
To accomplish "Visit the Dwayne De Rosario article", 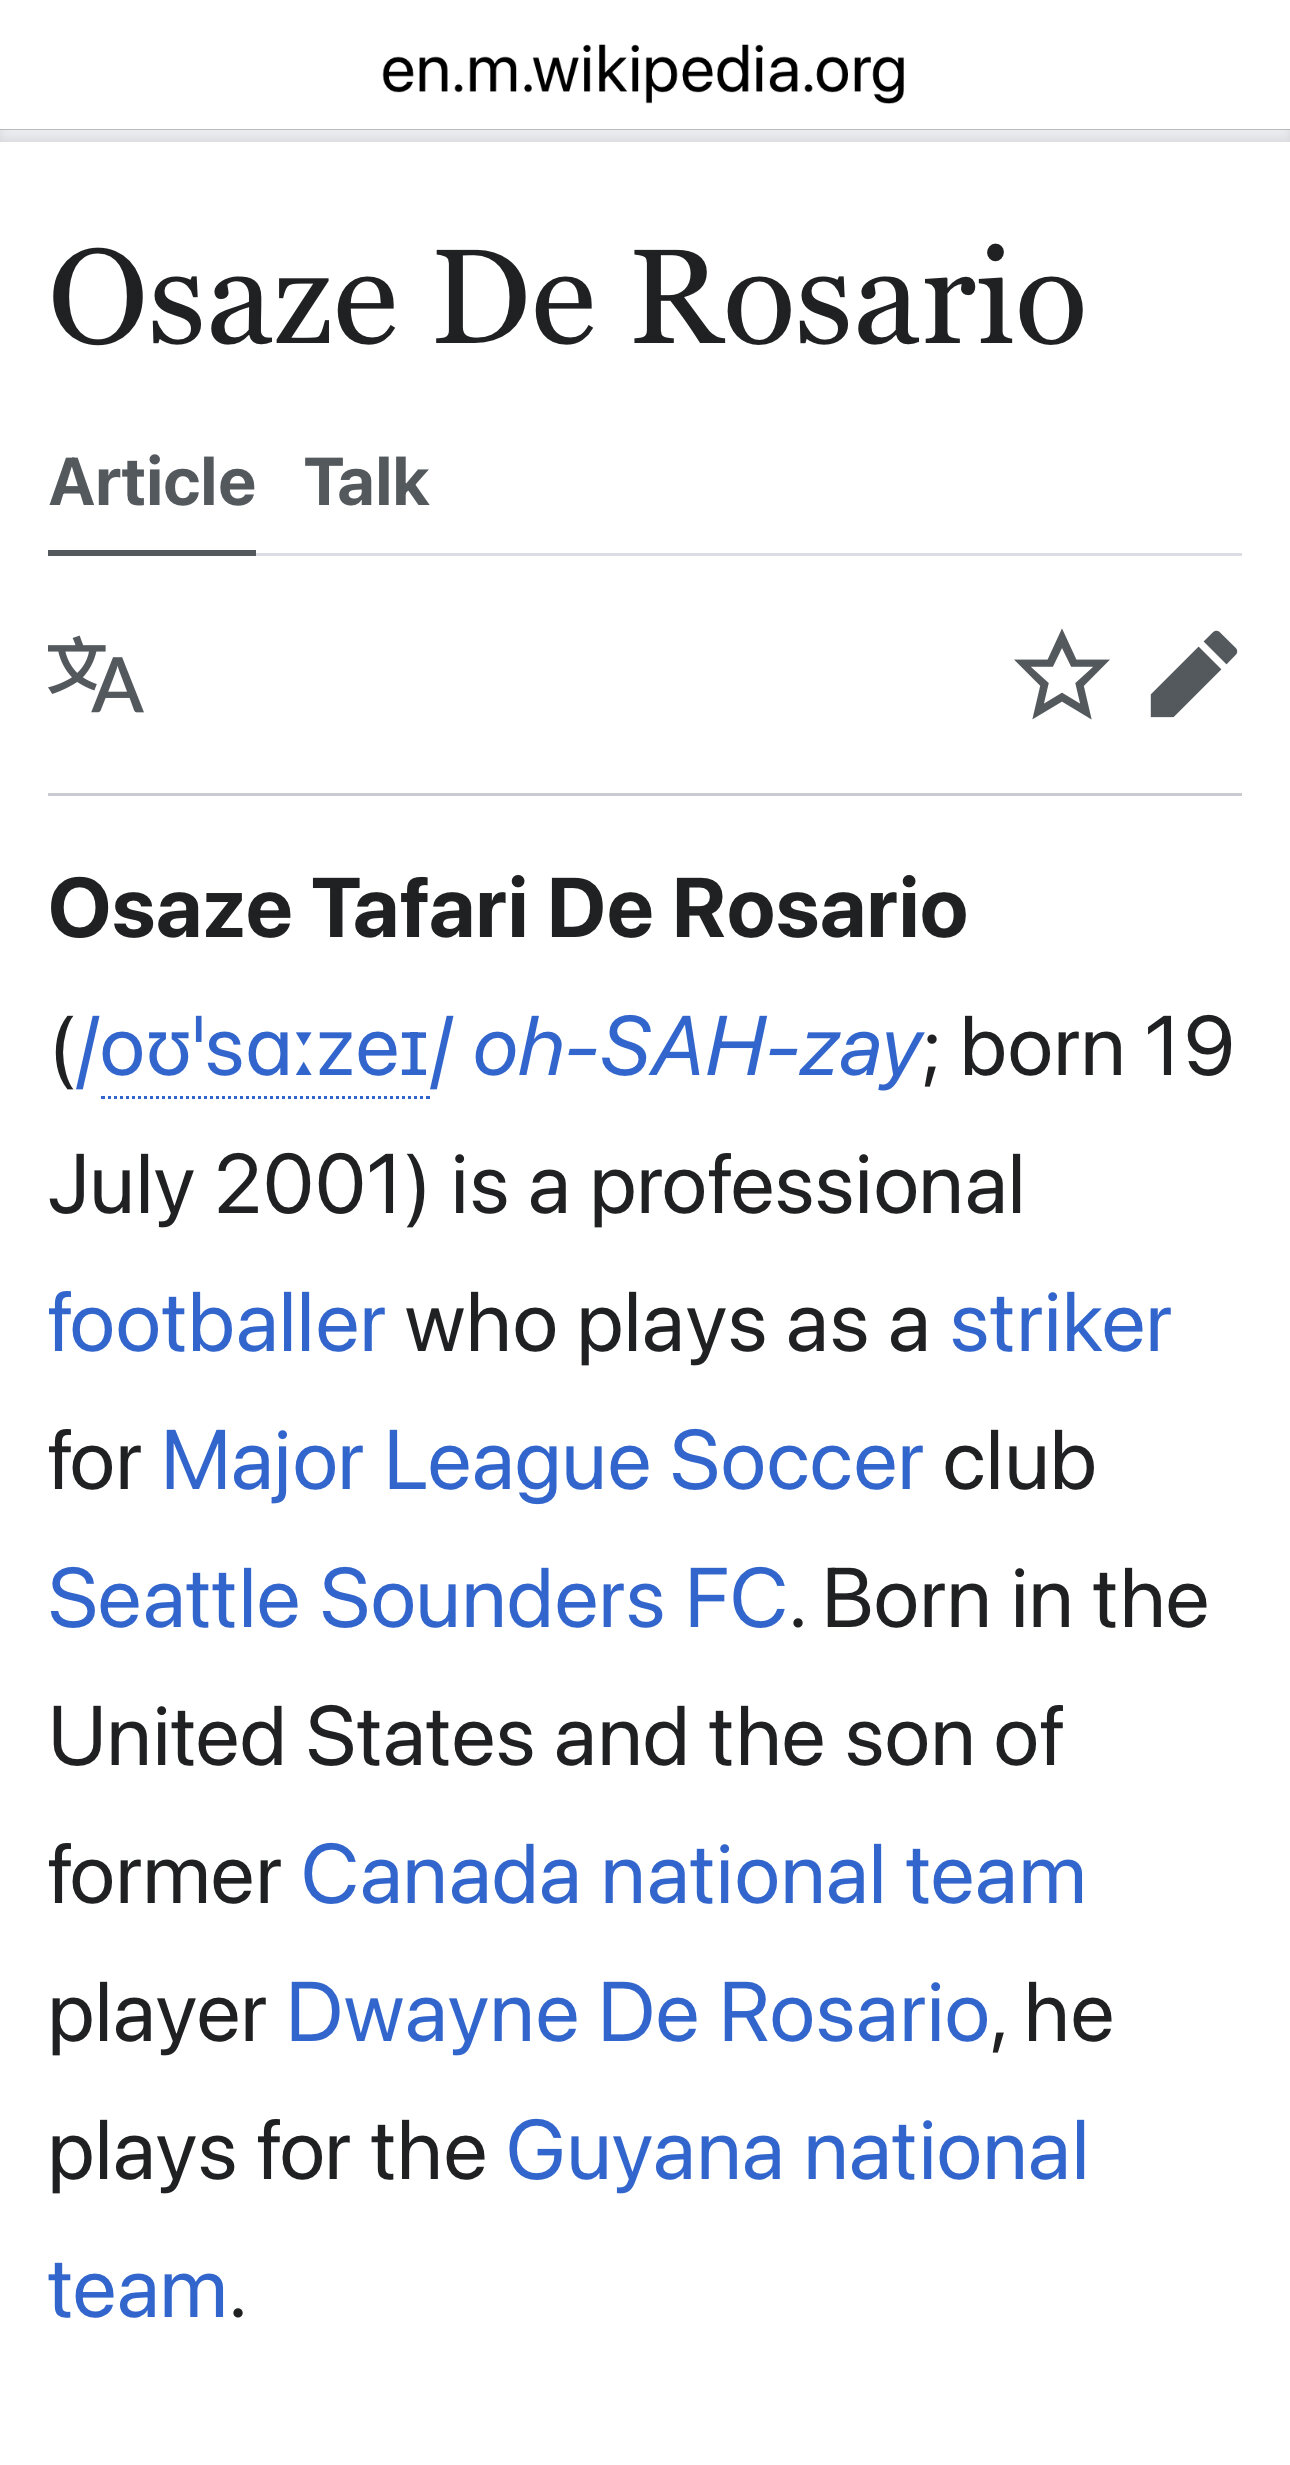I will (638, 2013).
